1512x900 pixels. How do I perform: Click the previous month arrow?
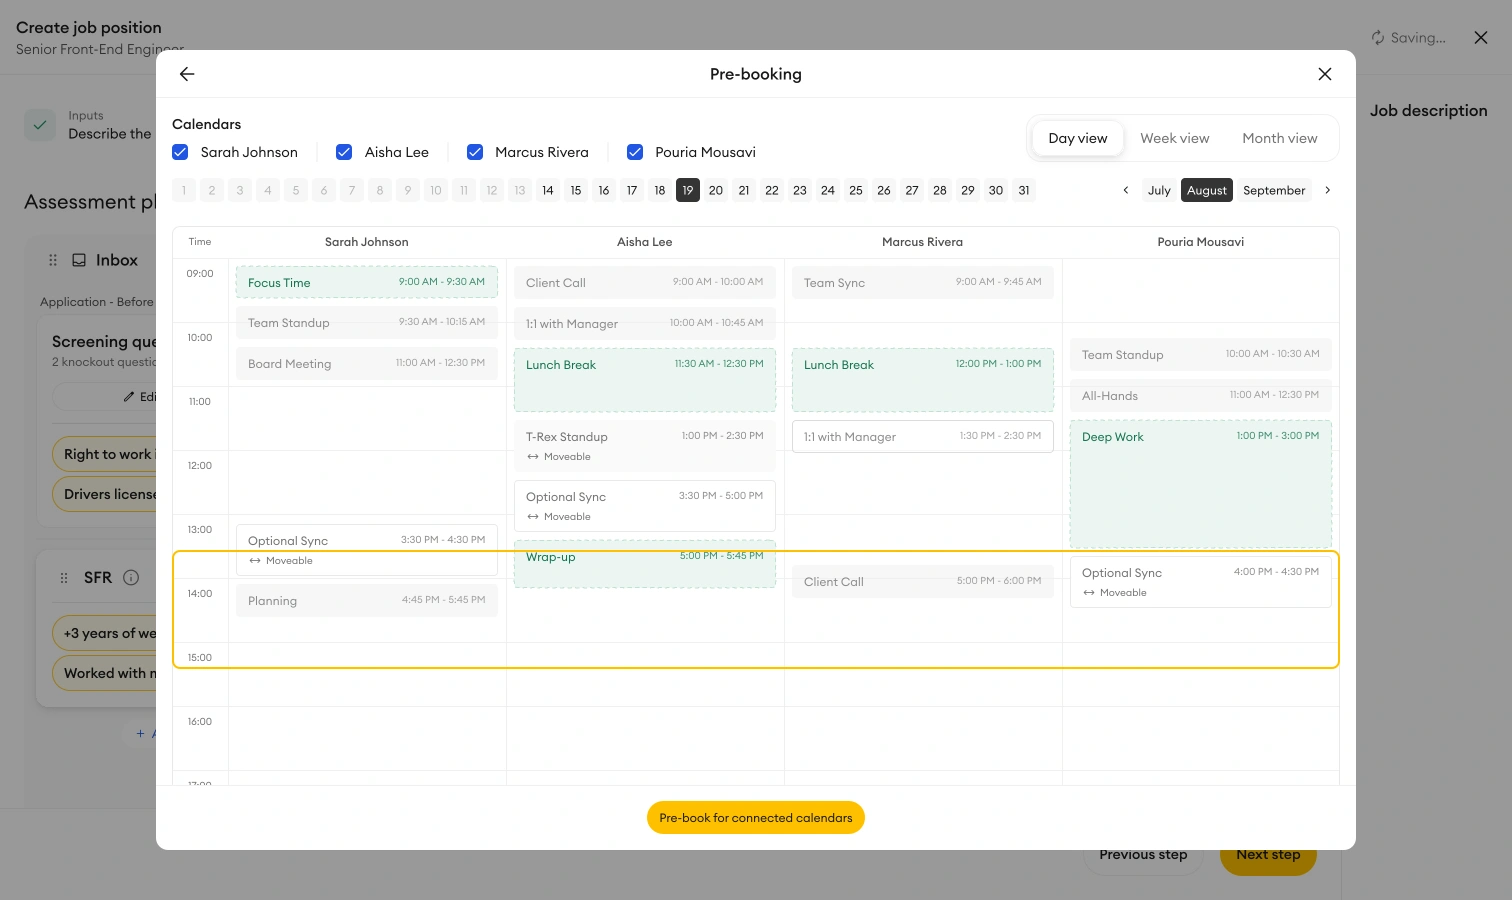(1126, 190)
